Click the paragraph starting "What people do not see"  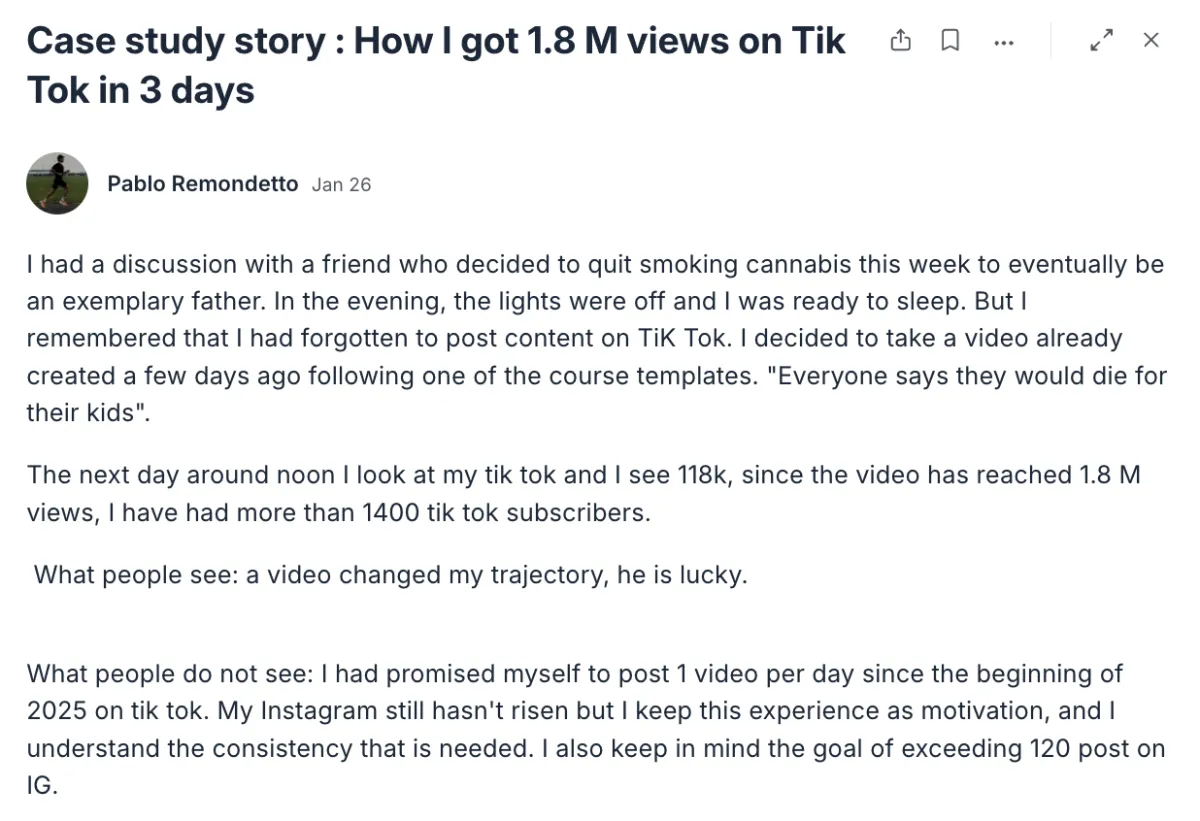coord(595,728)
